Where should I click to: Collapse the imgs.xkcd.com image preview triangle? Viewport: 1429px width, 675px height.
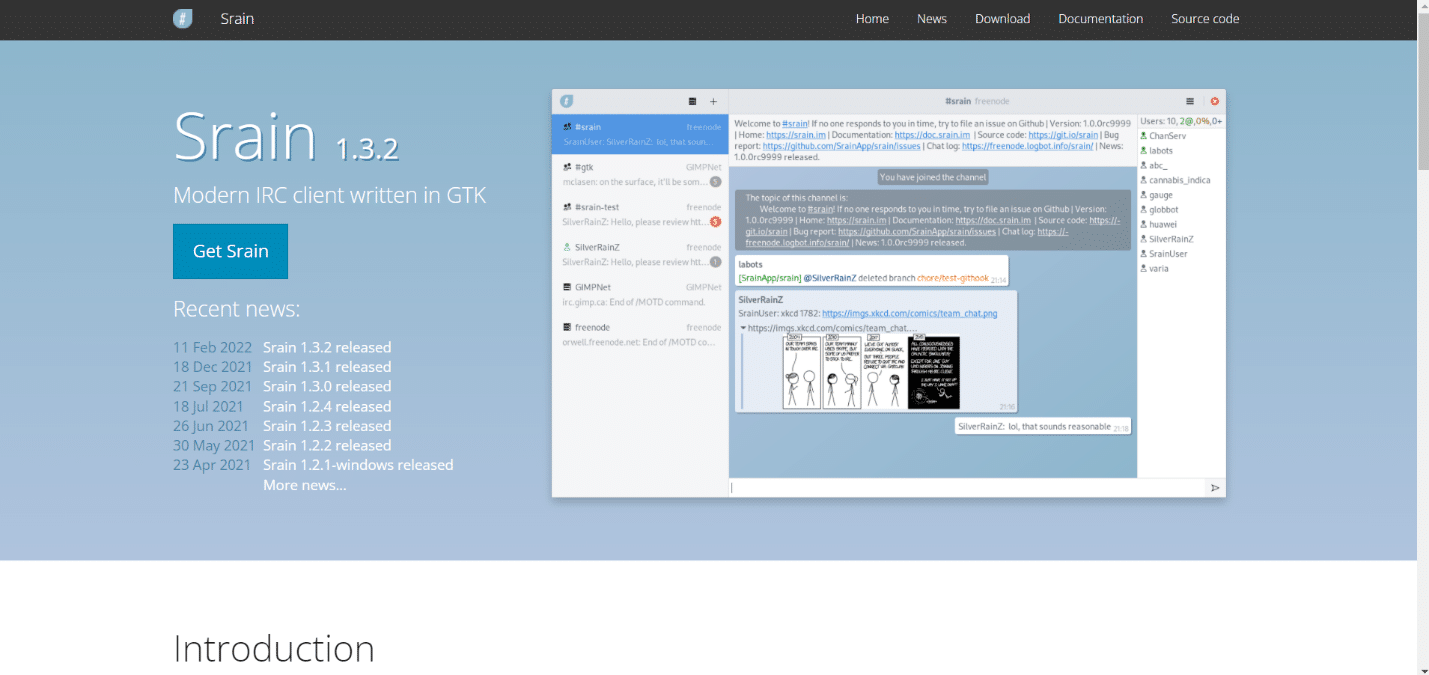pyautogui.click(x=743, y=328)
